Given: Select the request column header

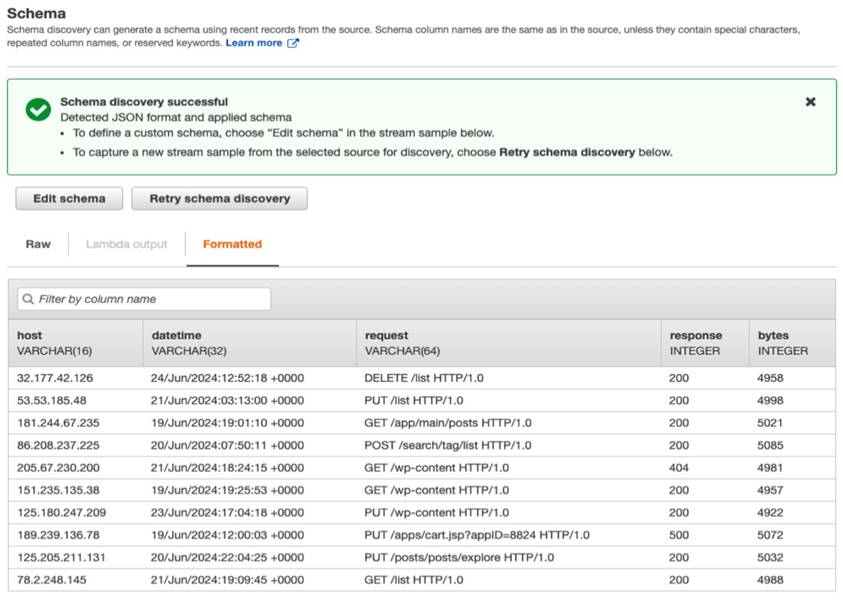Looking at the screenshot, I should (x=387, y=336).
